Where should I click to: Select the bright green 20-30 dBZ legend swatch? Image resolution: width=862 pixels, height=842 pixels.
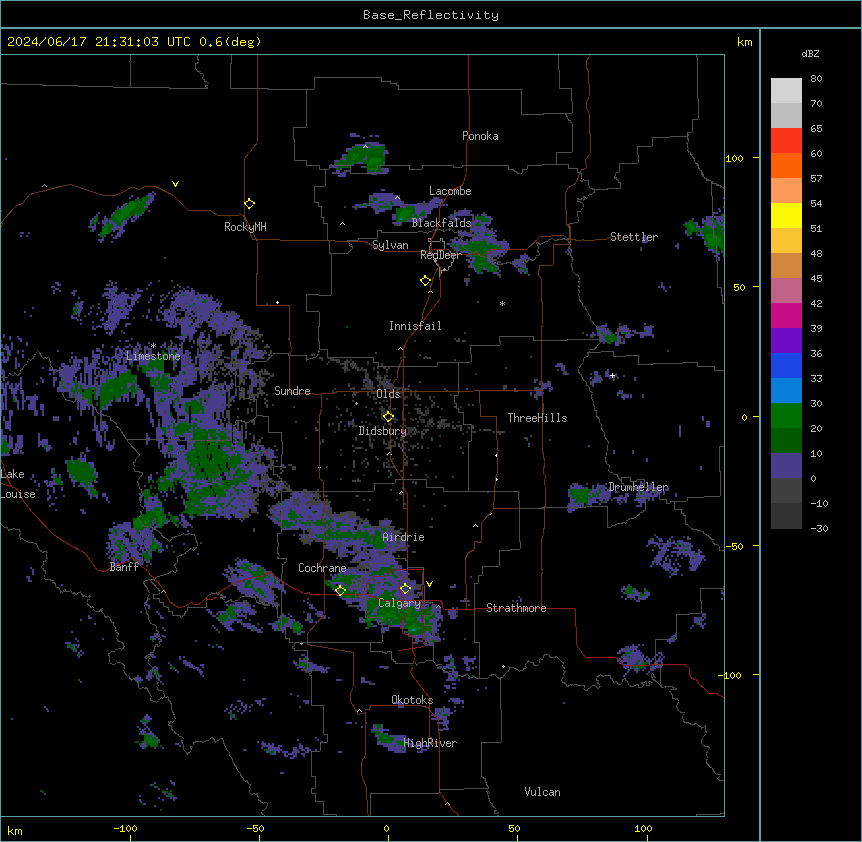click(x=786, y=416)
